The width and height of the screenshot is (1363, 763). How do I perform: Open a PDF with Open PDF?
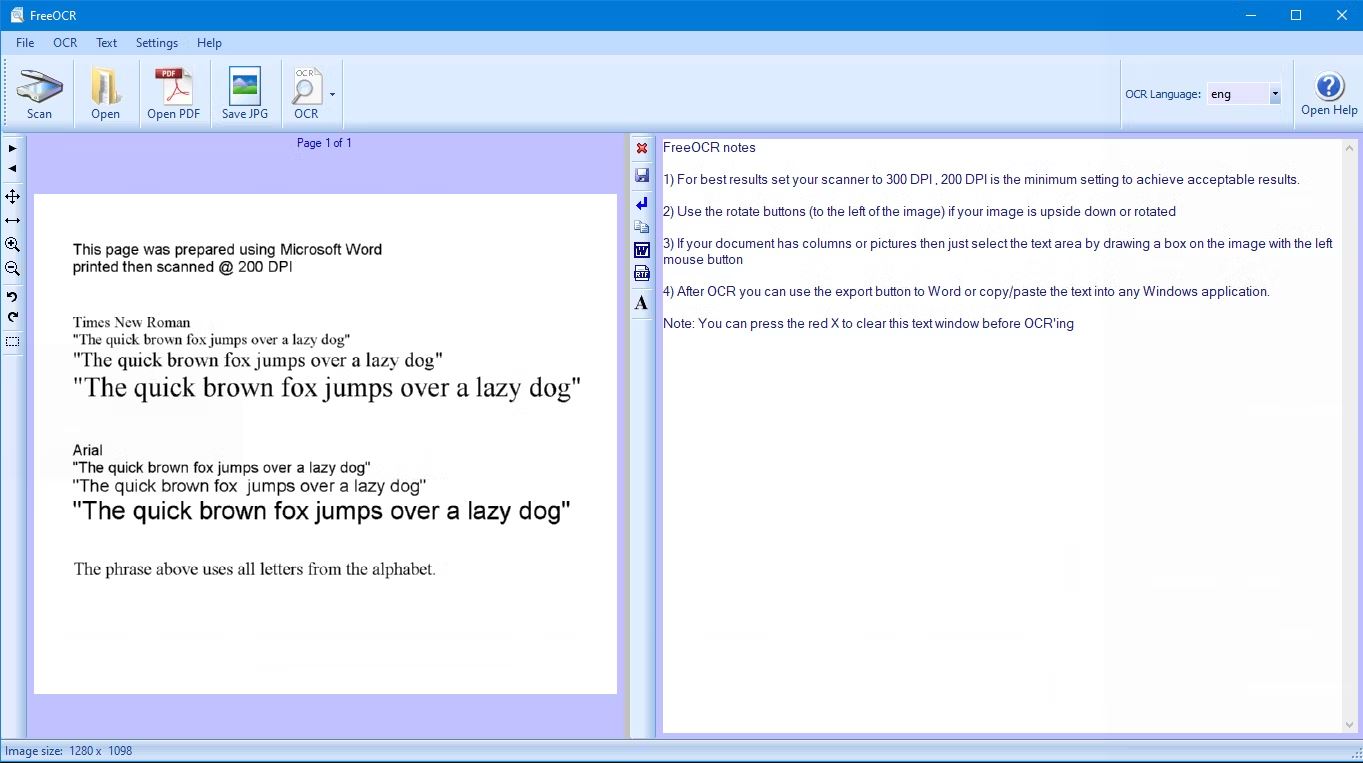pyautogui.click(x=174, y=94)
